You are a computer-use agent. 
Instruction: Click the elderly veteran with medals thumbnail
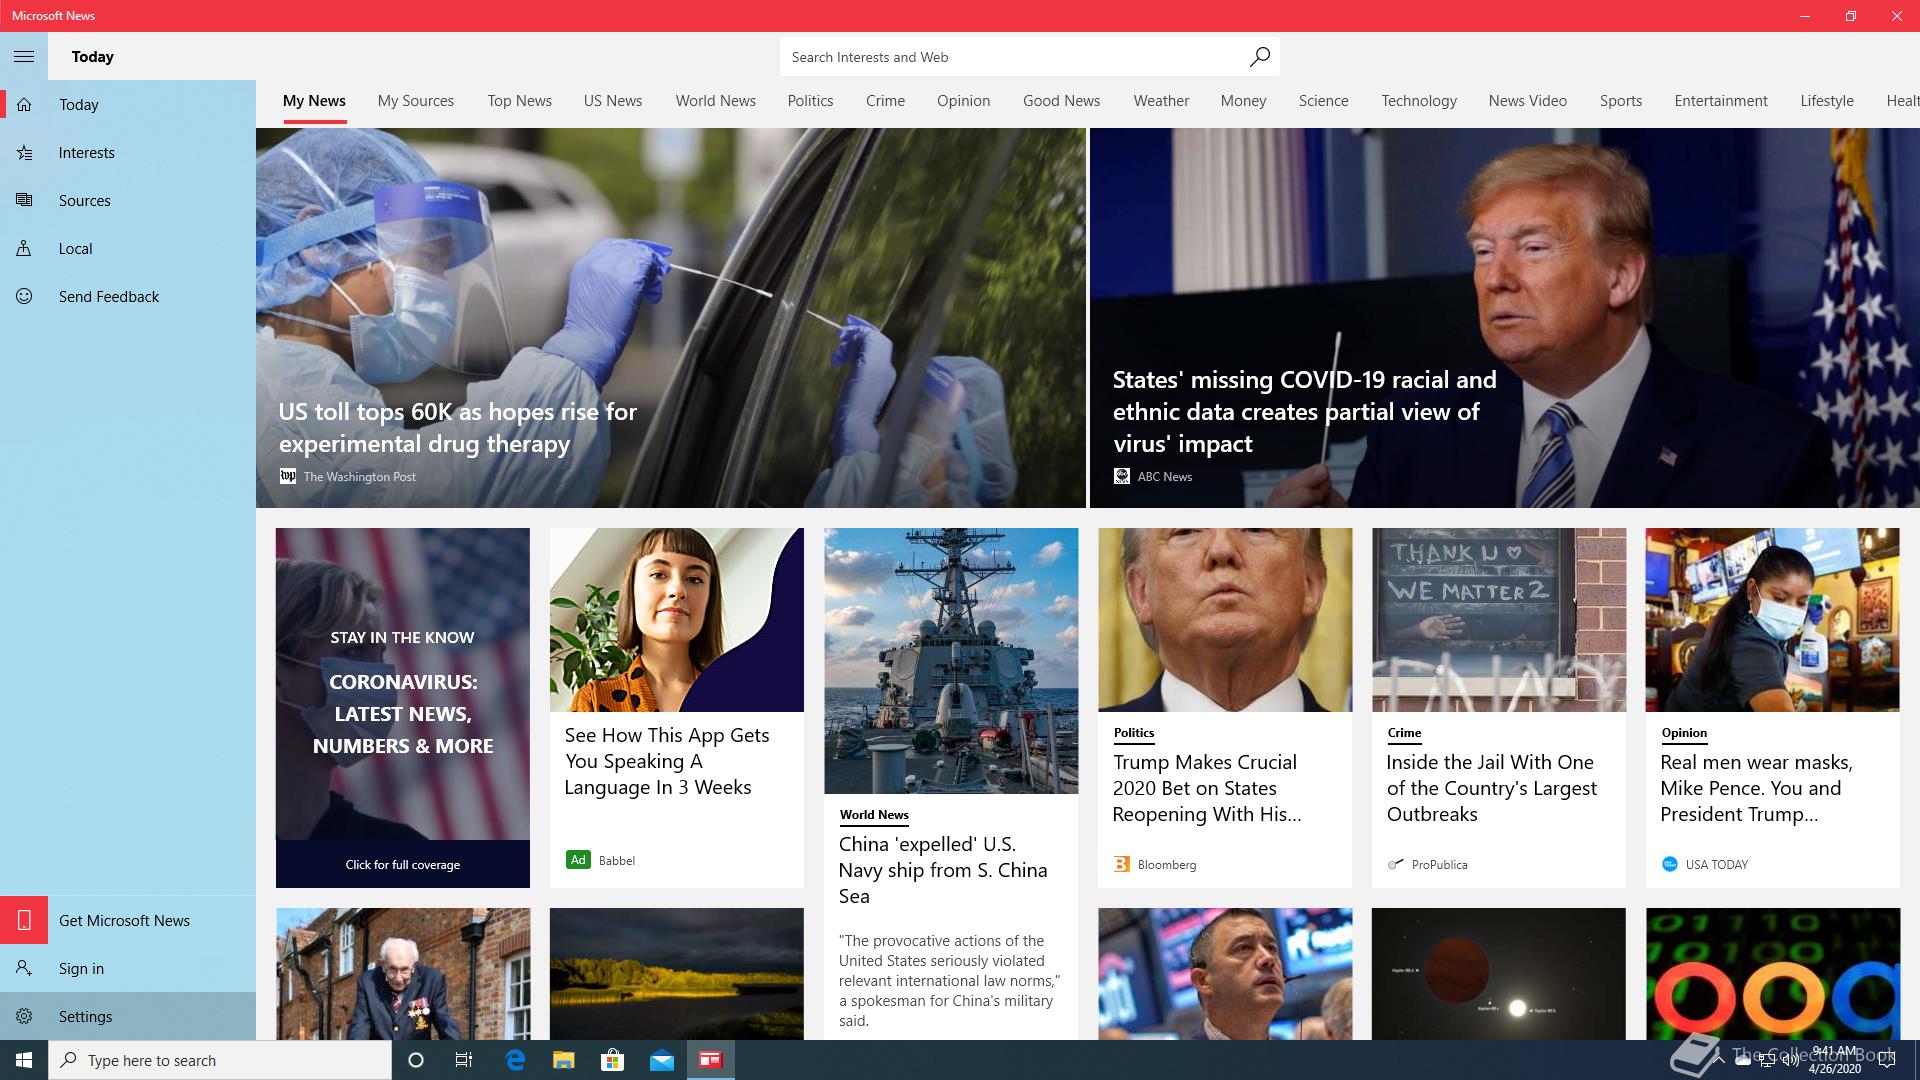pyautogui.click(x=403, y=974)
